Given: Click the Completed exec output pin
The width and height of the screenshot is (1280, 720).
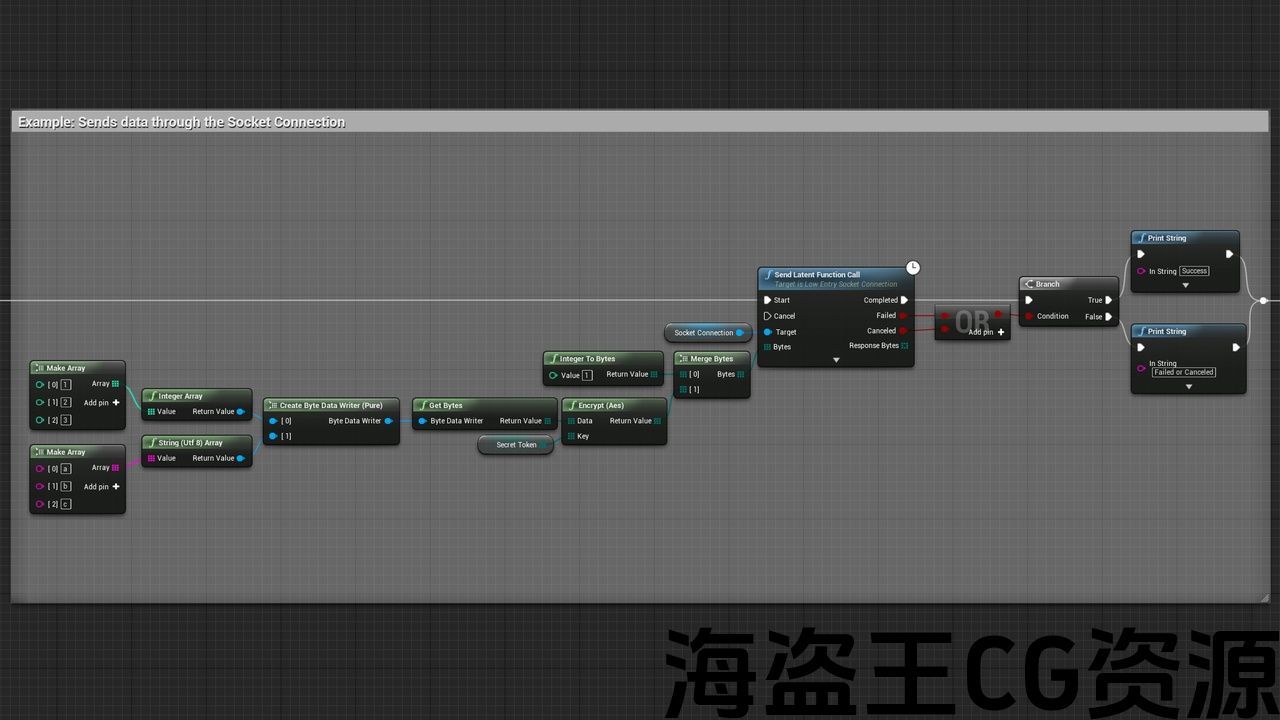Looking at the screenshot, I should (x=904, y=300).
